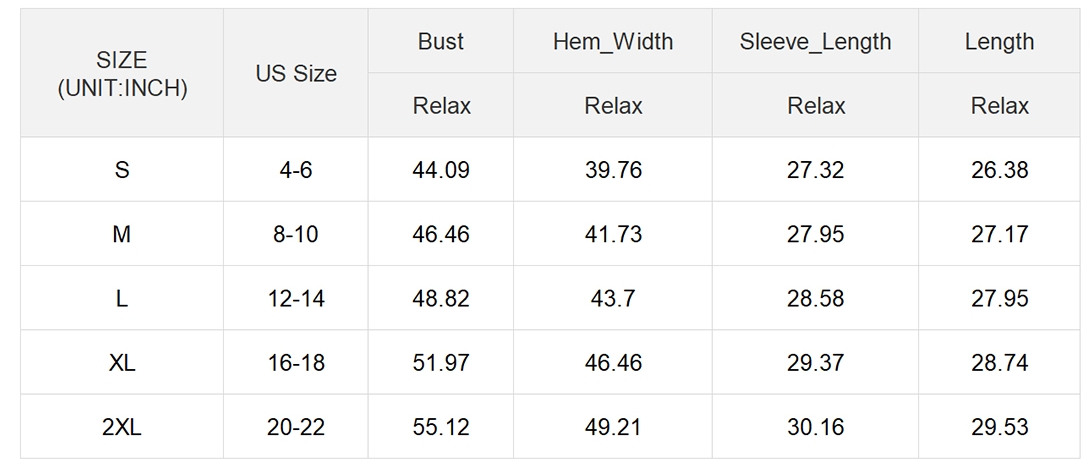Click the SIZE (UNIT:INCH) header cell
This screenshot has height=466, width=1090.
(122, 73)
